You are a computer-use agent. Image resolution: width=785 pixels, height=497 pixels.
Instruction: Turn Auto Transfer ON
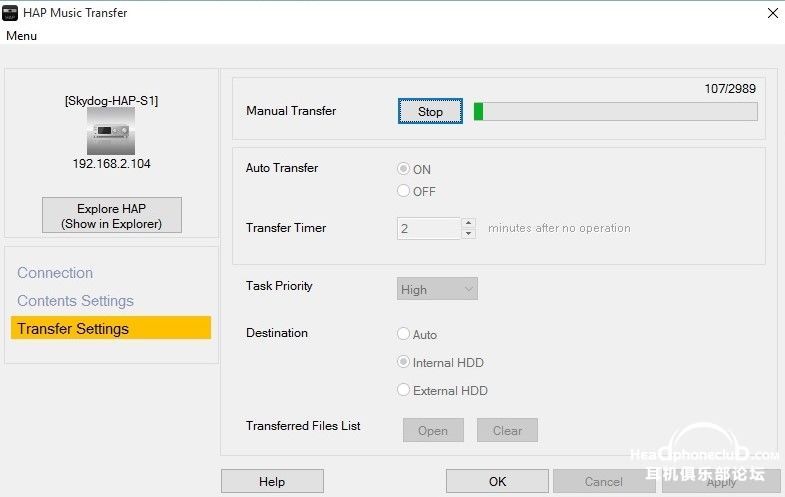pos(403,169)
